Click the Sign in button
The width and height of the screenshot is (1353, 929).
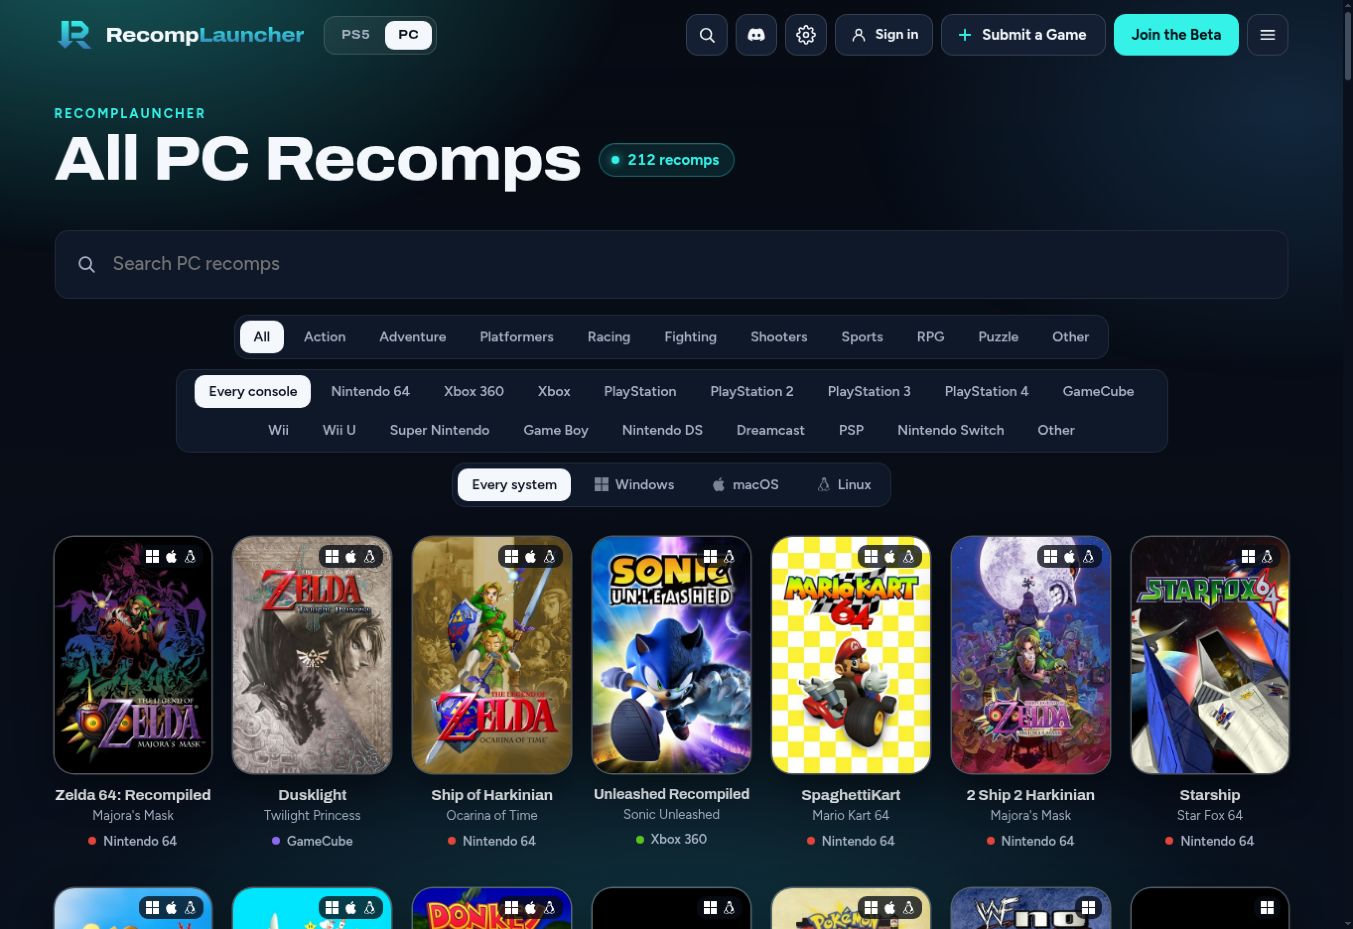[x=884, y=35]
